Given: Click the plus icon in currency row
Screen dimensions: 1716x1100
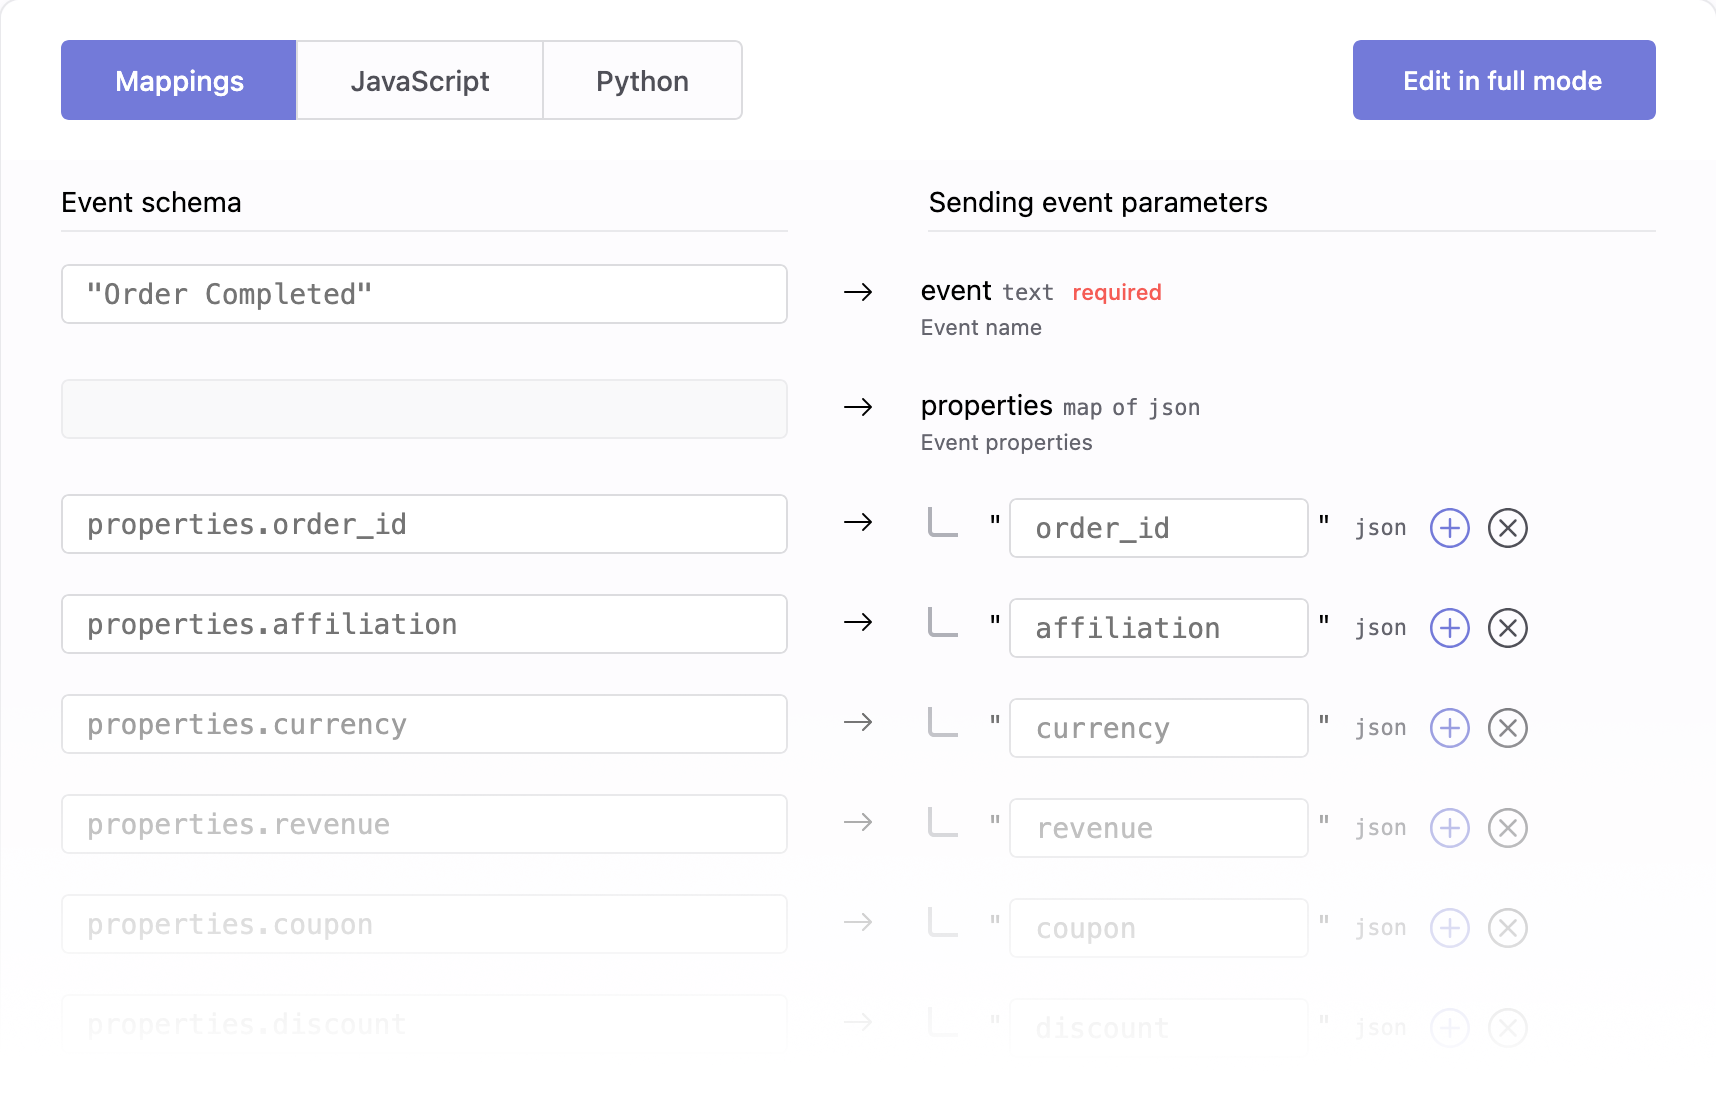Looking at the screenshot, I should (x=1449, y=728).
